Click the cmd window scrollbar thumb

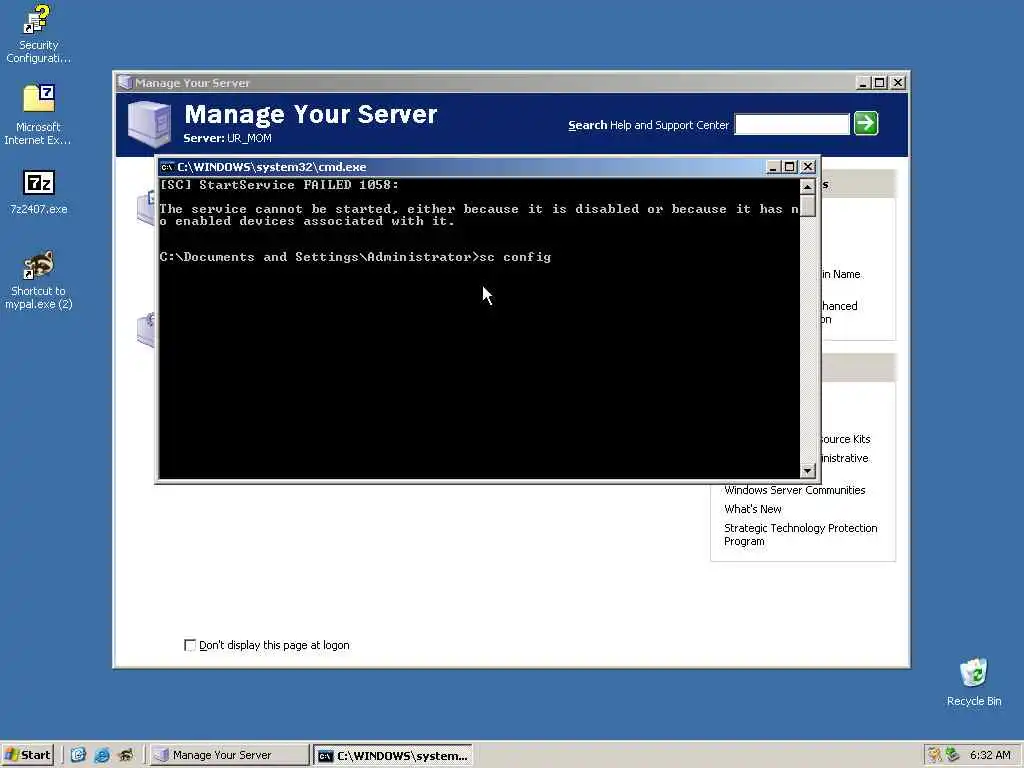(x=807, y=205)
